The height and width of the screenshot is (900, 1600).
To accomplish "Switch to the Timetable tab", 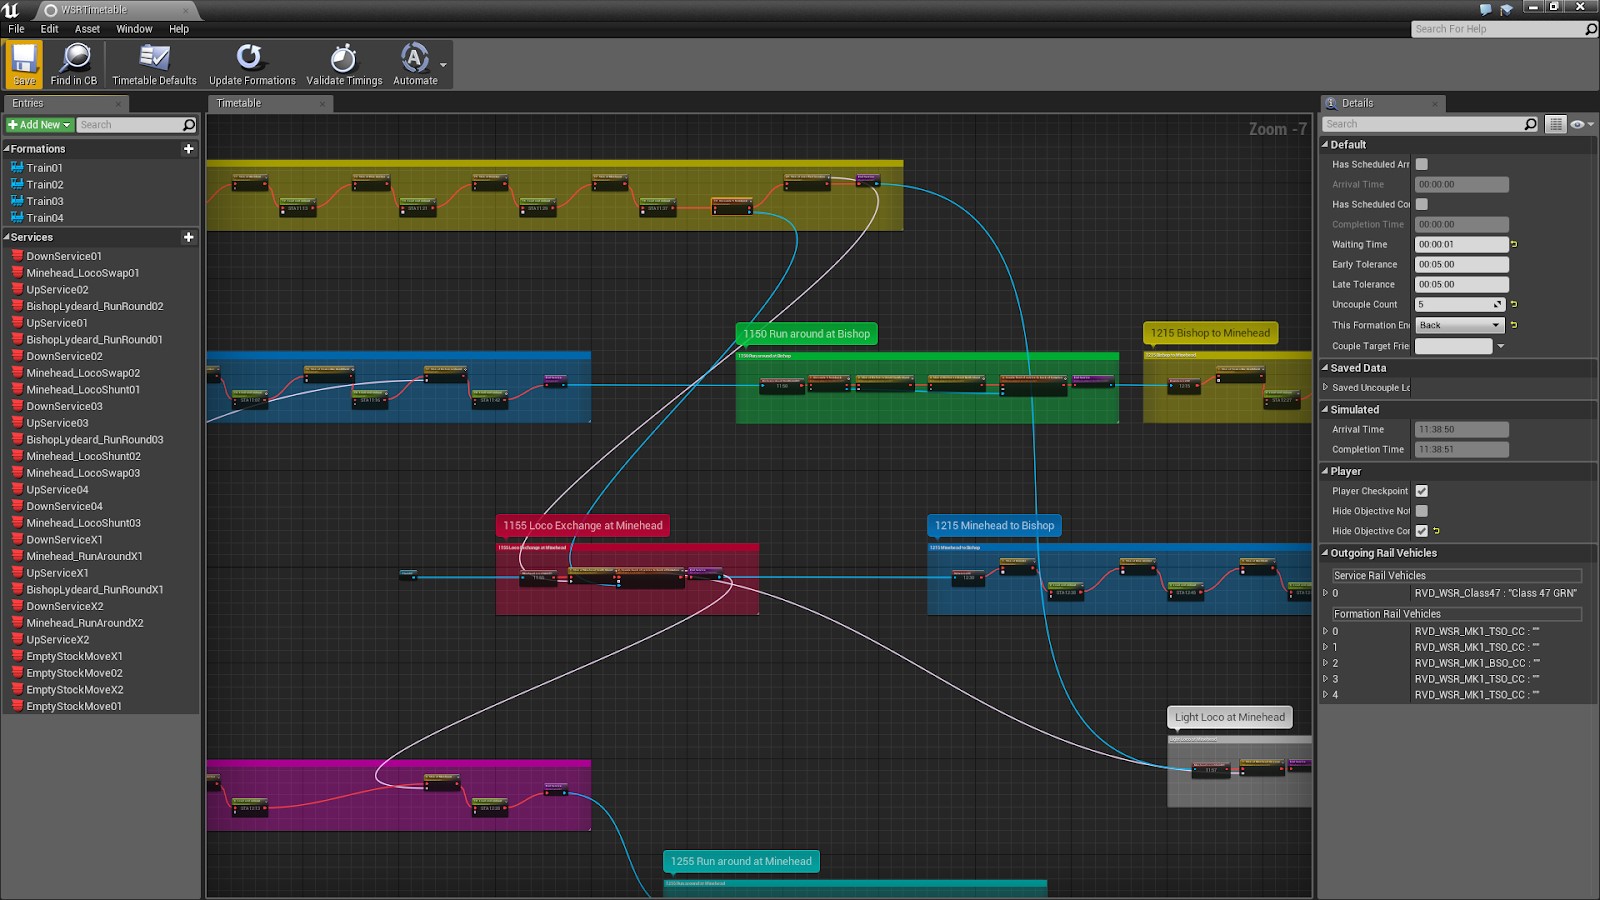I will click(x=239, y=103).
